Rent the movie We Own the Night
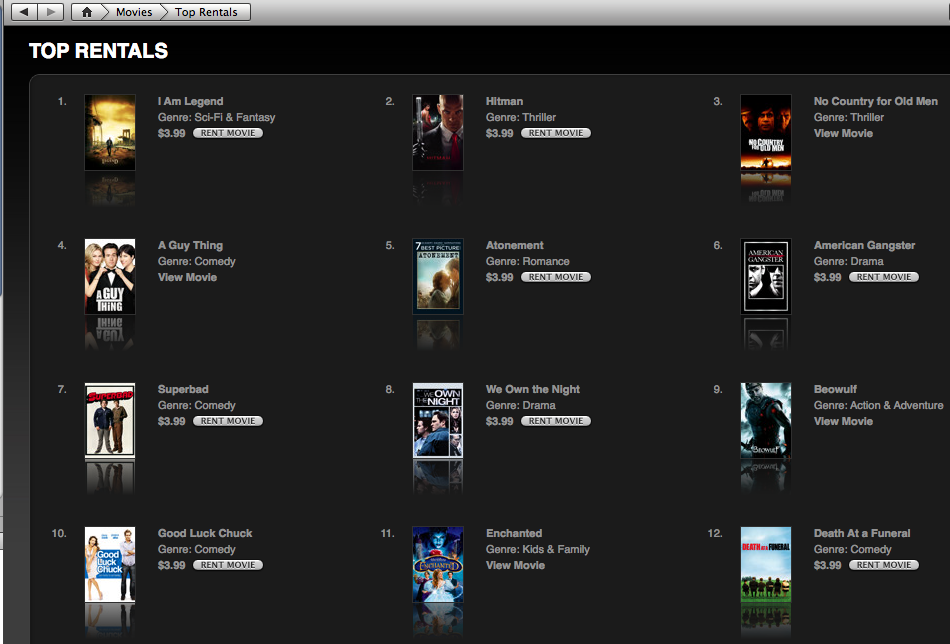950x644 pixels. 556,421
